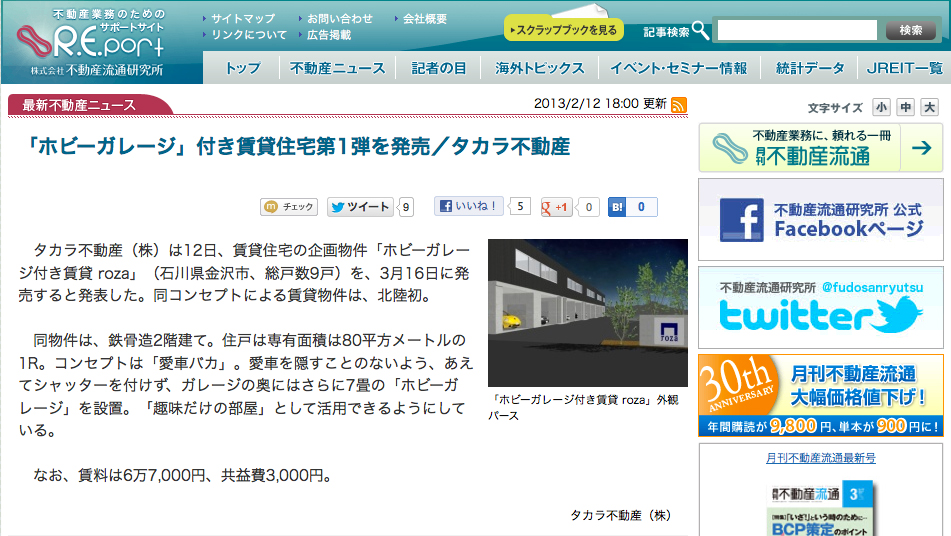The width and height of the screenshot is (951, 536).
Task: Click the tweet count 9 bubble
Action: click(x=406, y=207)
